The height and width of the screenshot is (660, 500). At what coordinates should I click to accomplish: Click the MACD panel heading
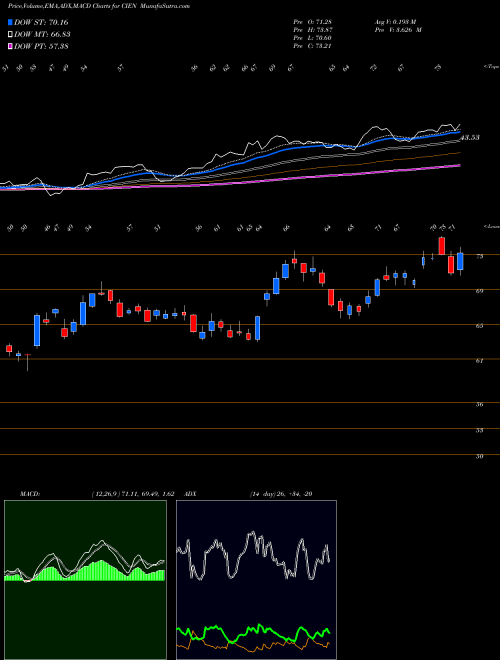coord(29,494)
